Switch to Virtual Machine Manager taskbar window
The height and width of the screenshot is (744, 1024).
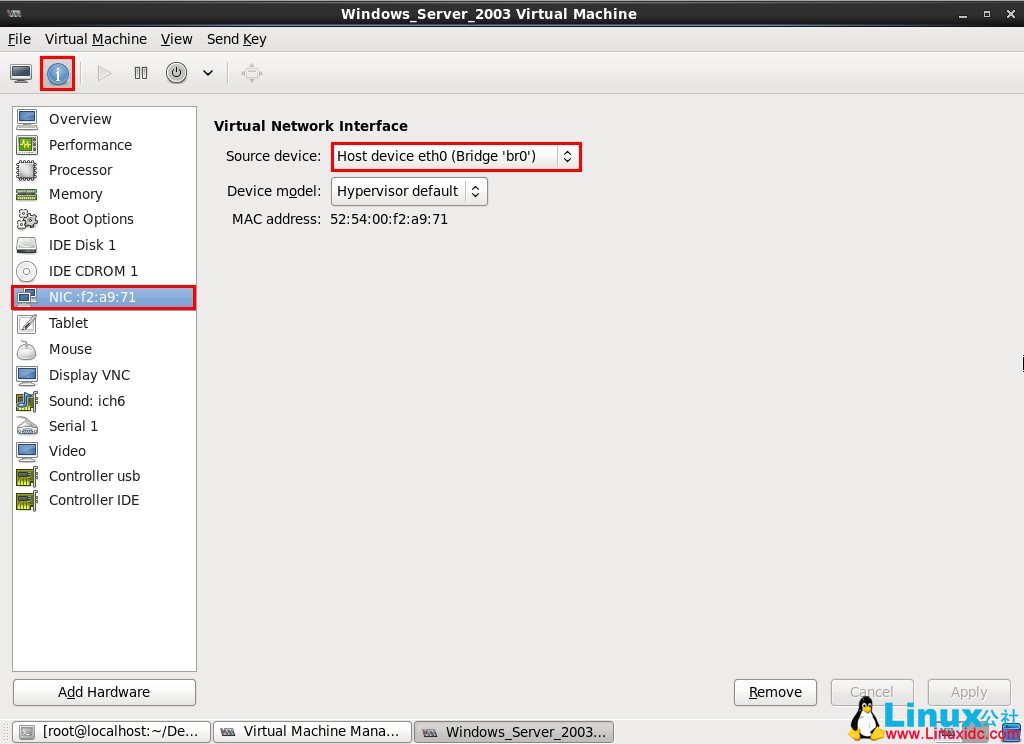coord(312,732)
